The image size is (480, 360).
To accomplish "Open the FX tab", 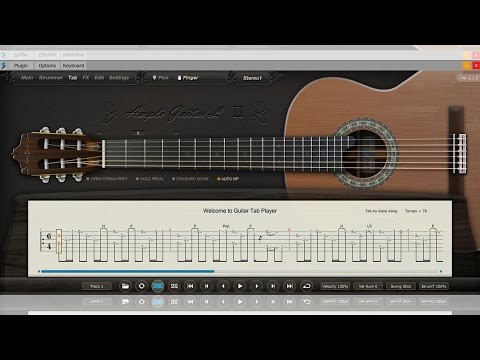I will 86,78.
